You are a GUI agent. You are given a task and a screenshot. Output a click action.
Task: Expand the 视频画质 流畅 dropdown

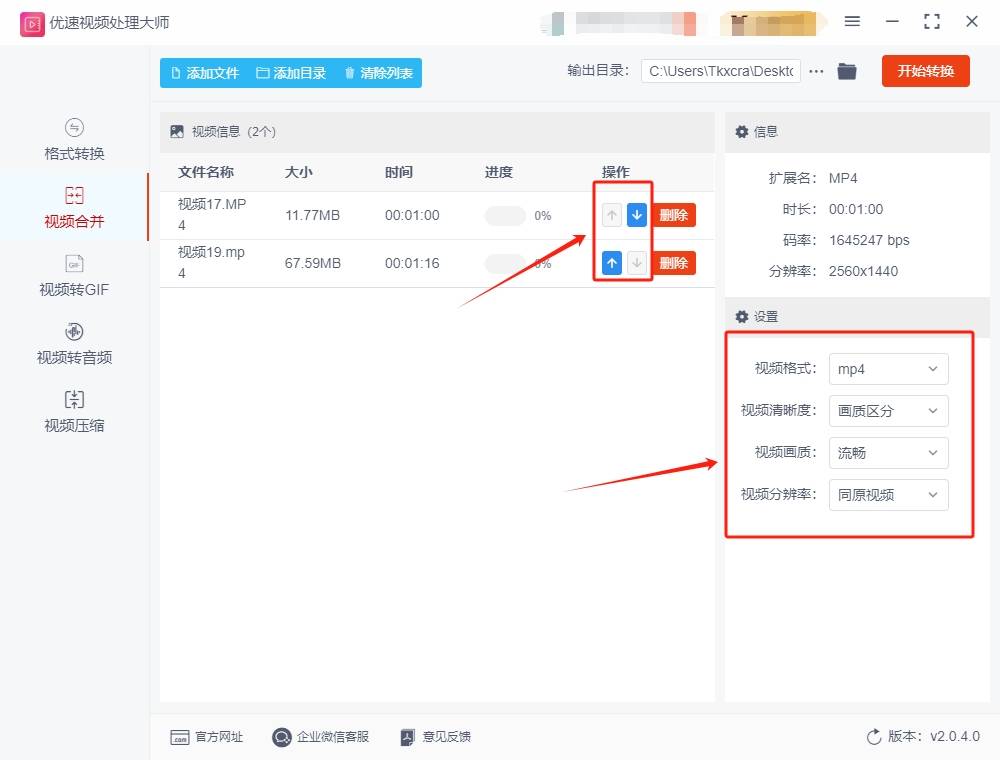tap(888, 453)
